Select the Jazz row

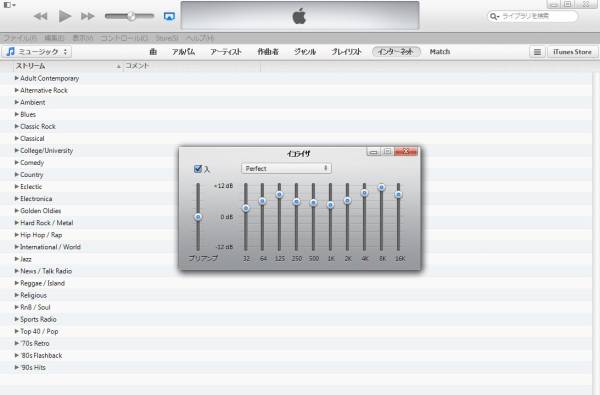click(297, 259)
